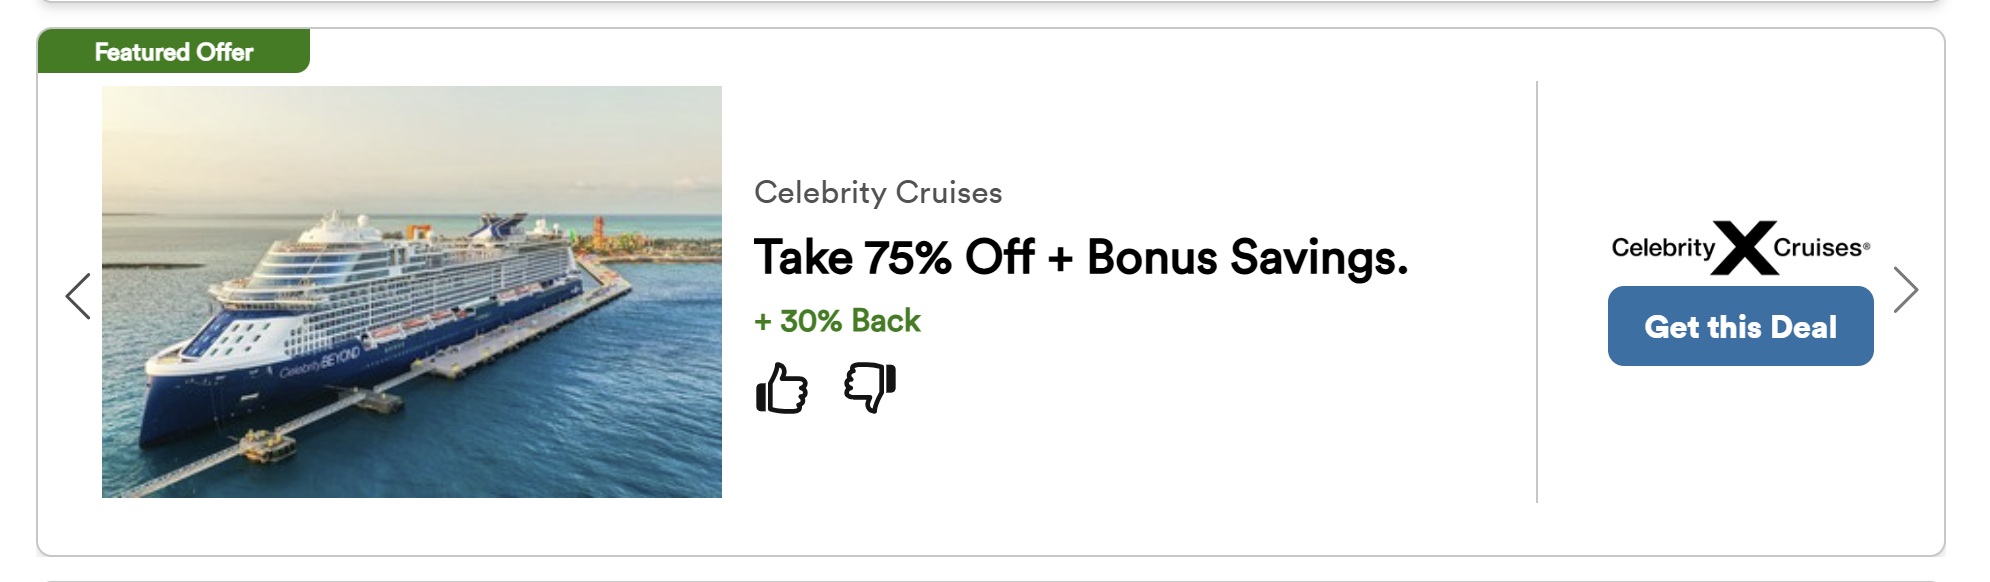
Task: Click the word "Cruises" in the logo
Action: [1818, 248]
